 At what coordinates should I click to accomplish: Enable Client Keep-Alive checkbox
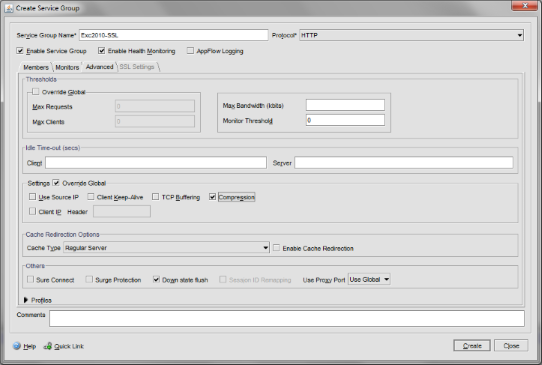(x=91, y=197)
